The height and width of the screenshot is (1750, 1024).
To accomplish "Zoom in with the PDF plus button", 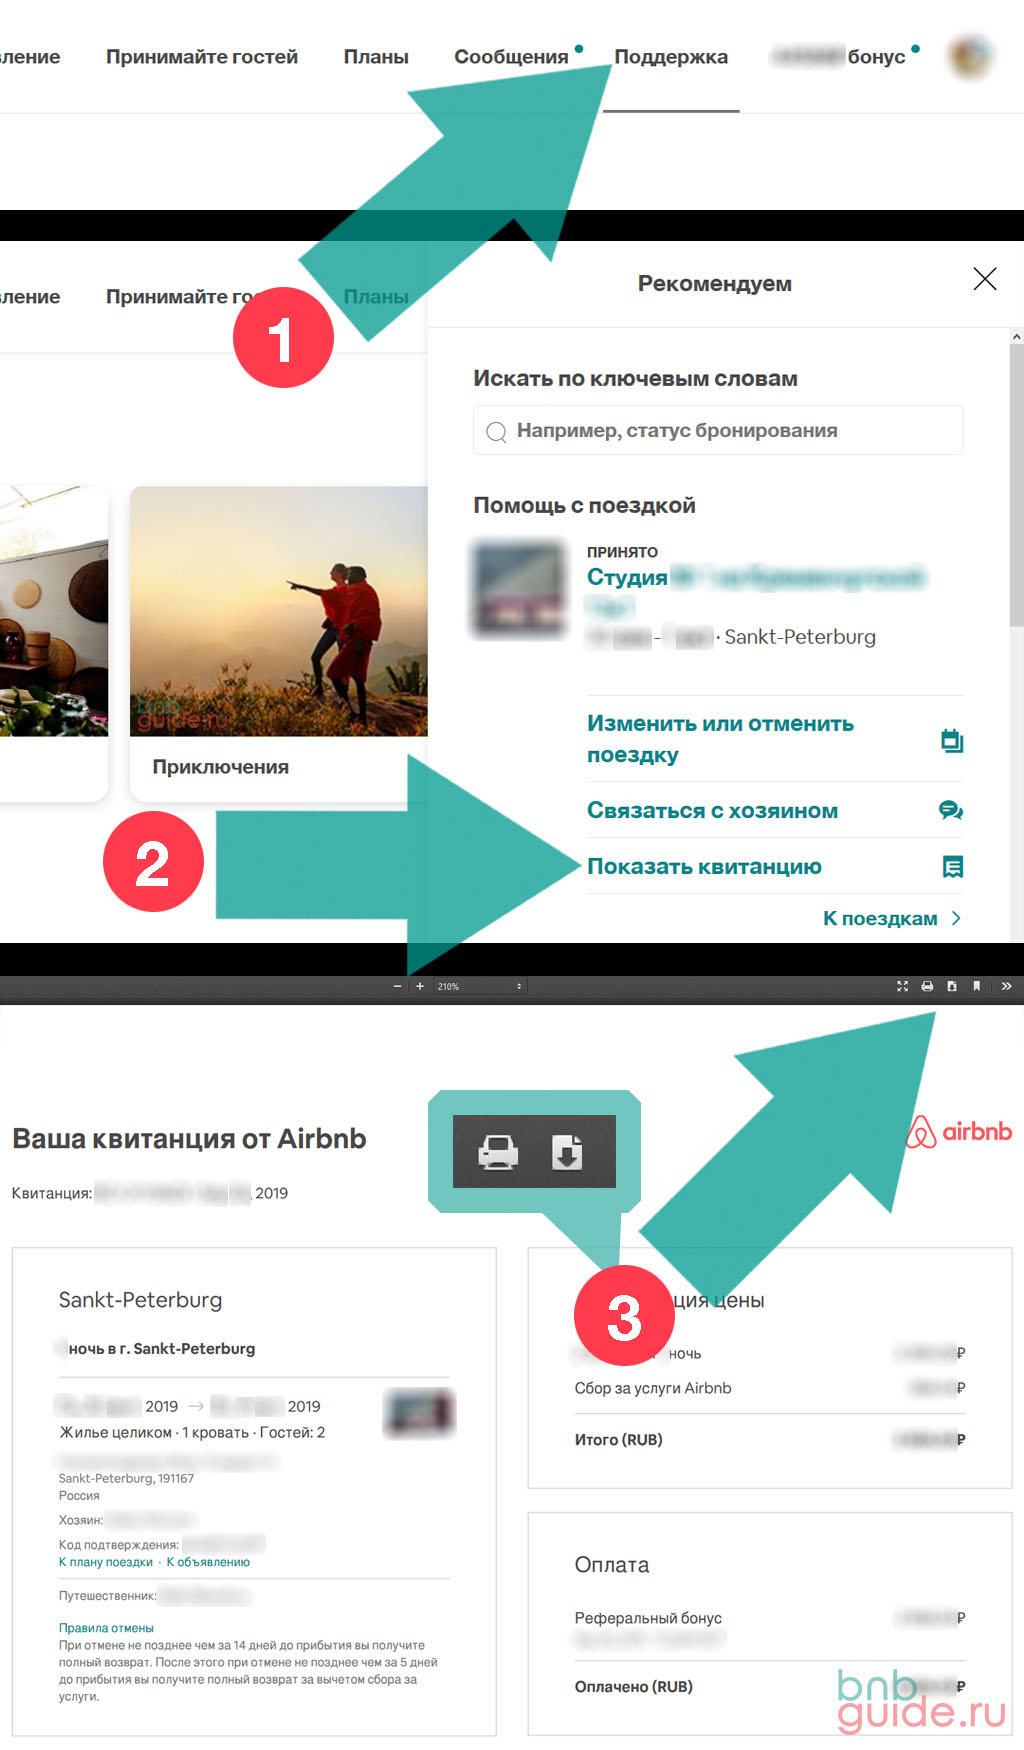I will click(420, 986).
